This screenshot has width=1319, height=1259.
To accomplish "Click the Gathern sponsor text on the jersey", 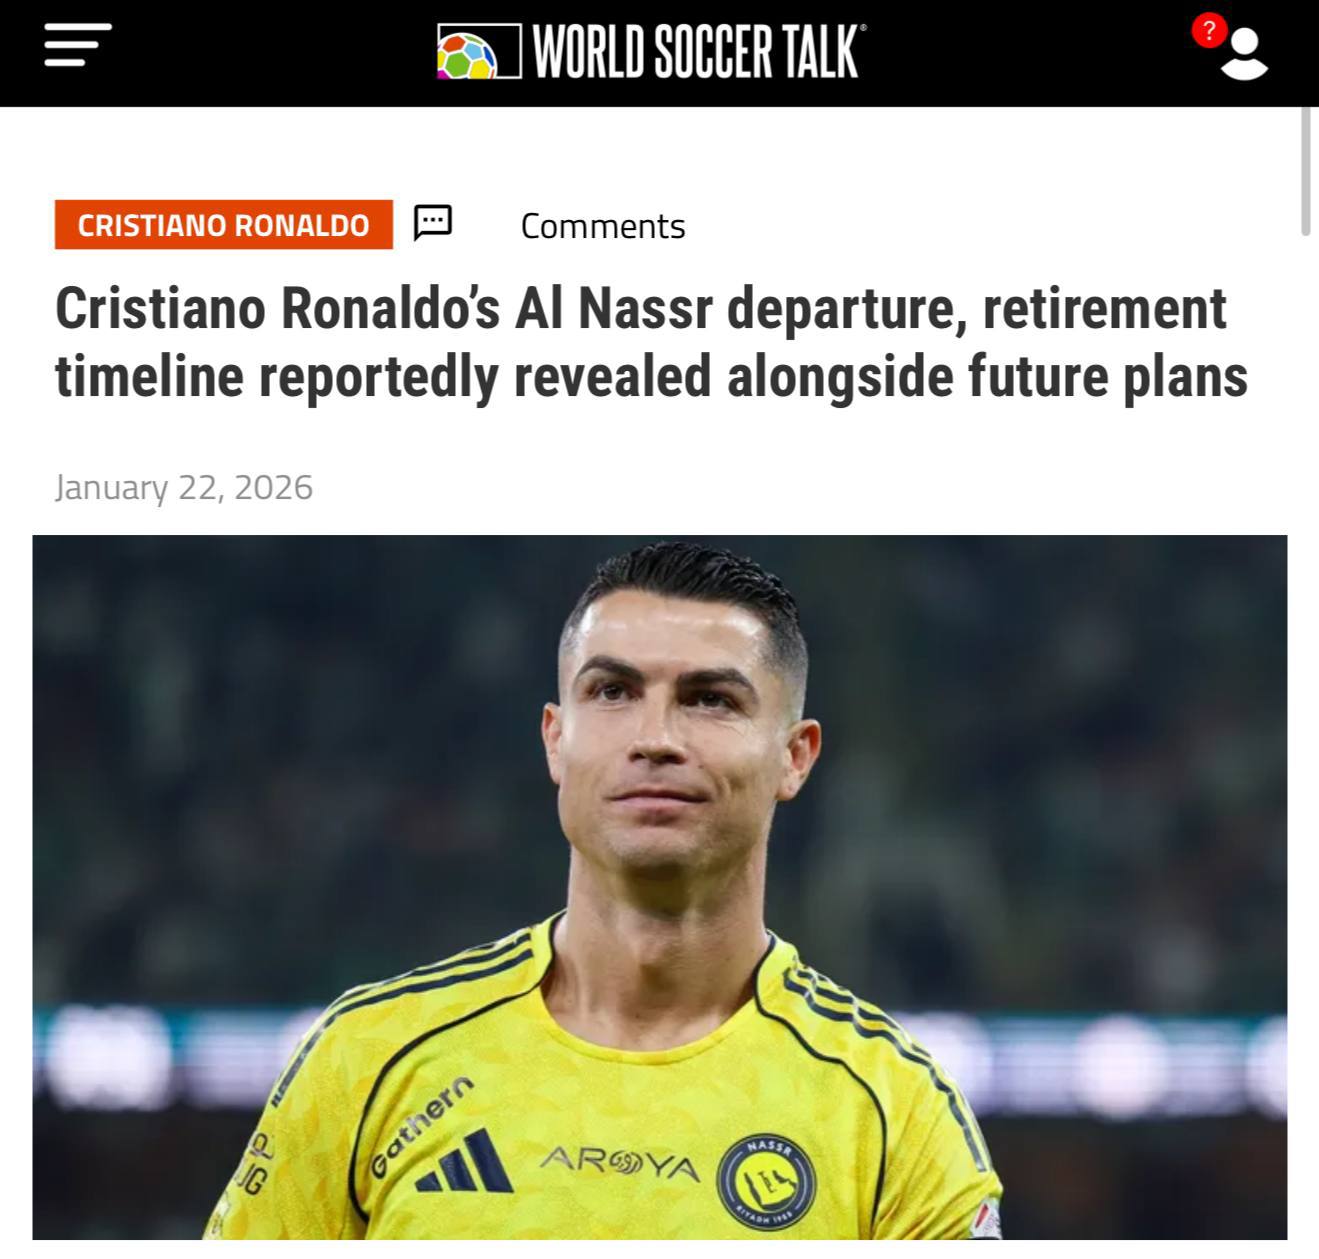I will [x=422, y=1126].
